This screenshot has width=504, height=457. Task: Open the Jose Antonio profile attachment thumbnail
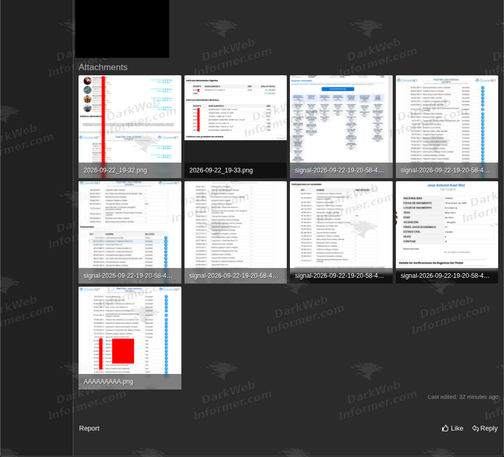447,232
